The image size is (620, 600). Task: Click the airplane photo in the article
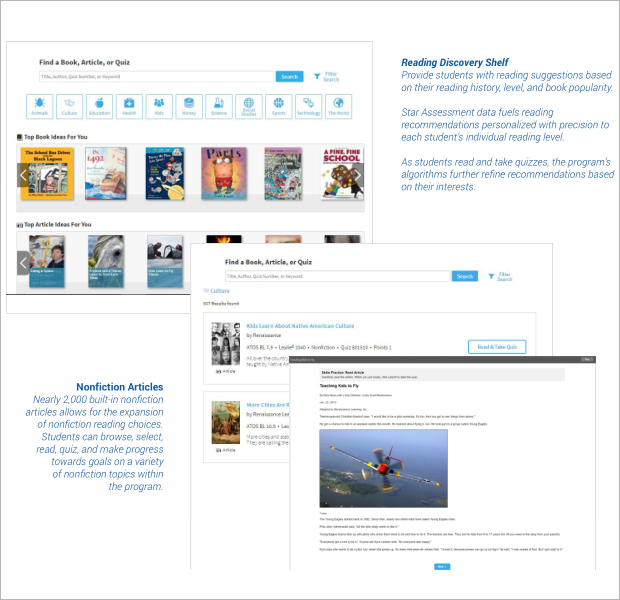coord(384,468)
